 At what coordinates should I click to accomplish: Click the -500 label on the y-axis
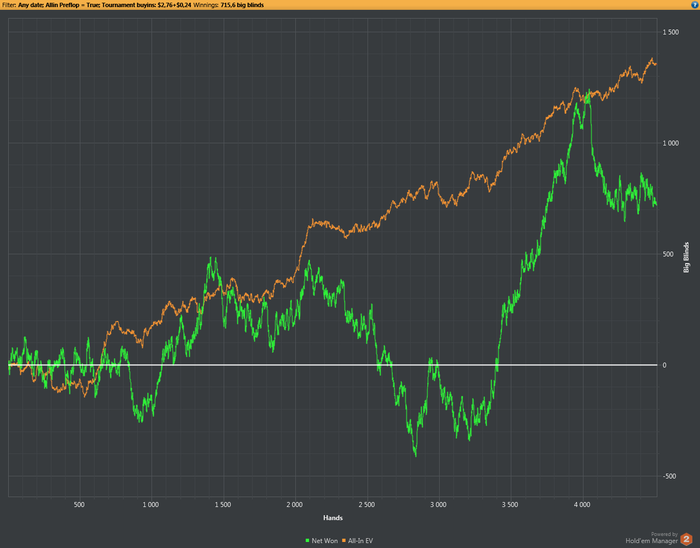[x=670, y=476]
